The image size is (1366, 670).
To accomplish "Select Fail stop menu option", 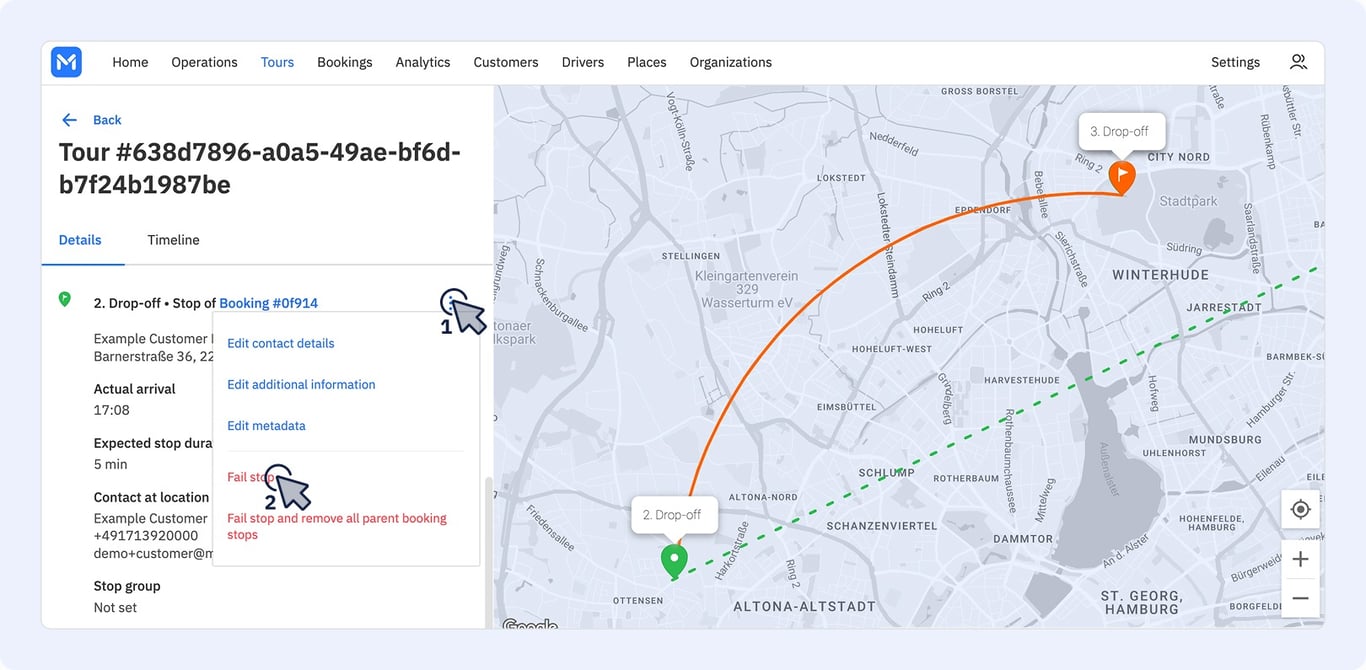I will (x=251, y=476).
